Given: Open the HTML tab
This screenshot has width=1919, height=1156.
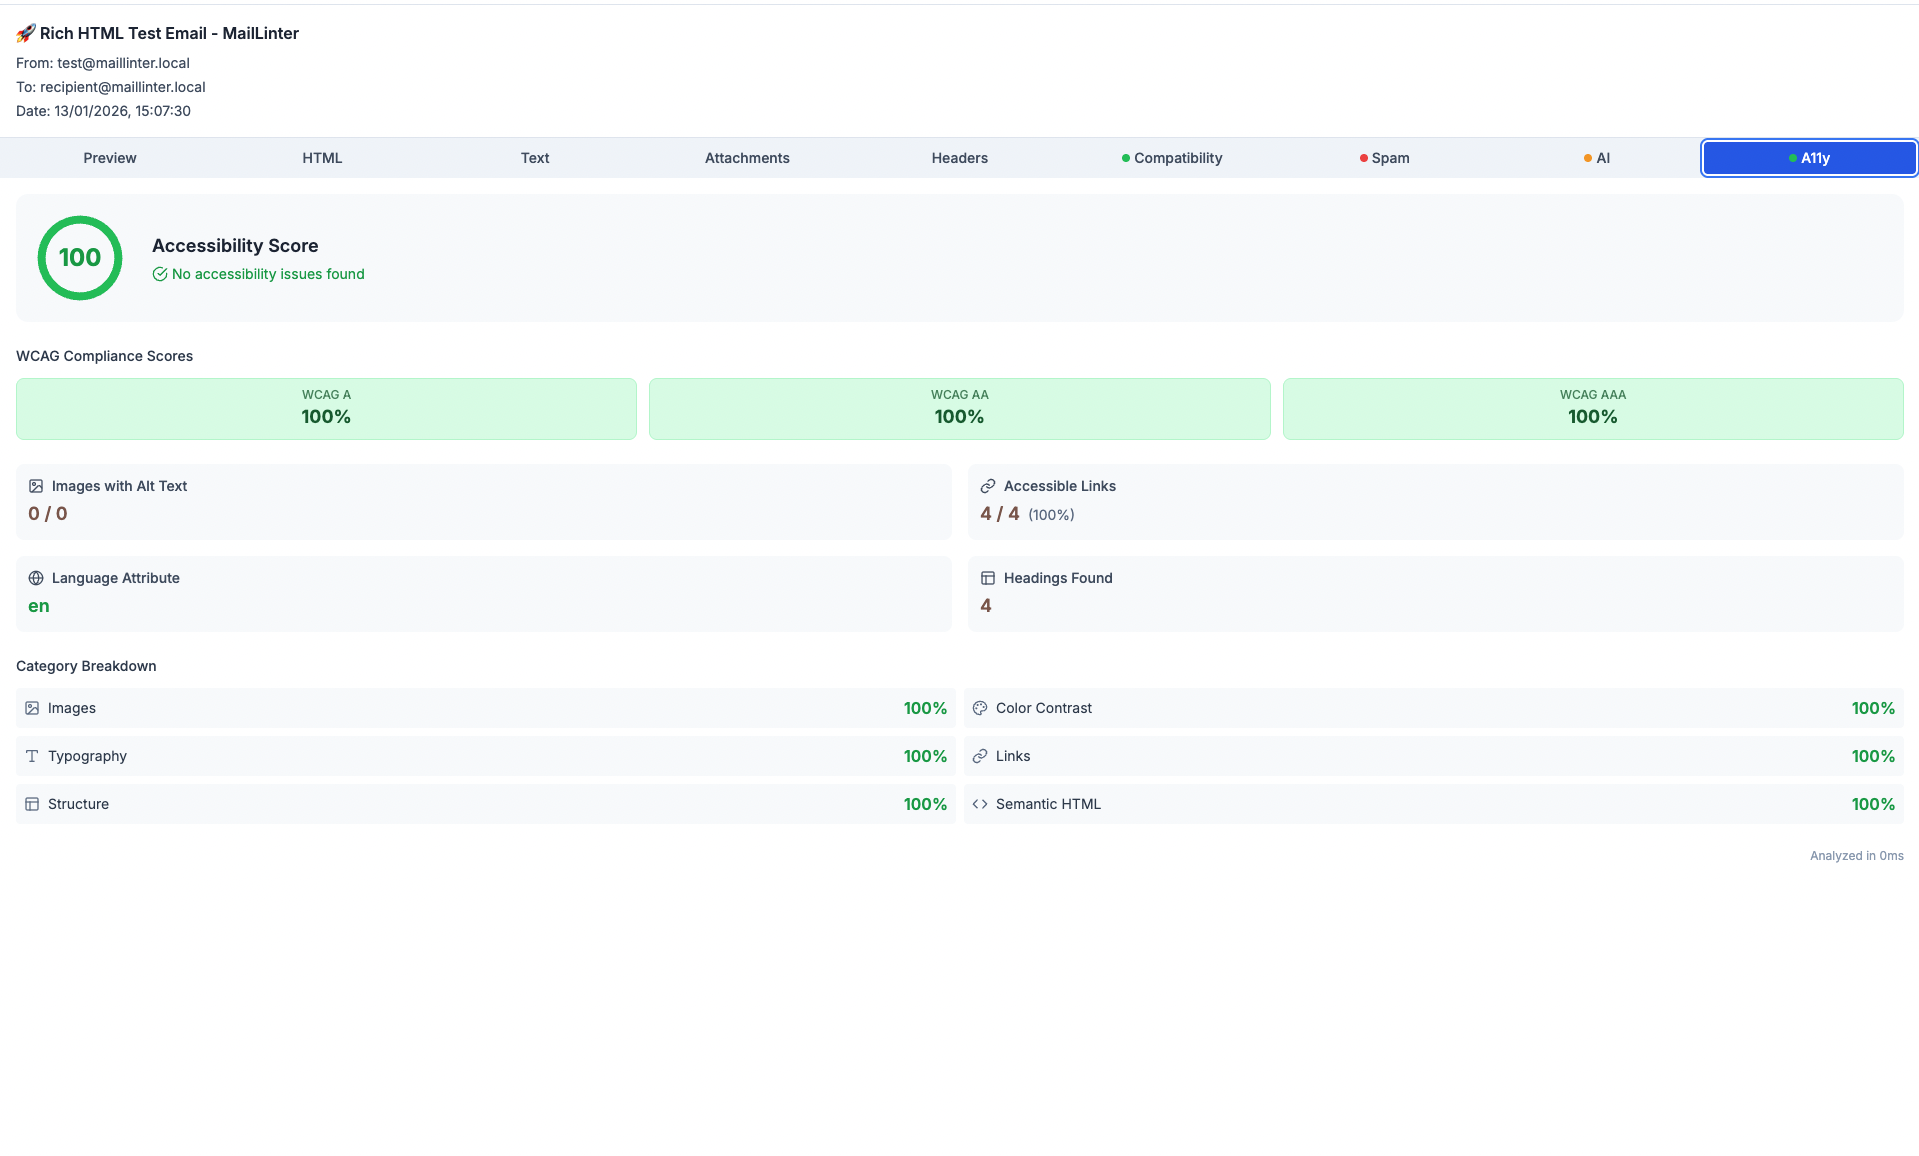Looking at the screenshot, I should point(321,157).
